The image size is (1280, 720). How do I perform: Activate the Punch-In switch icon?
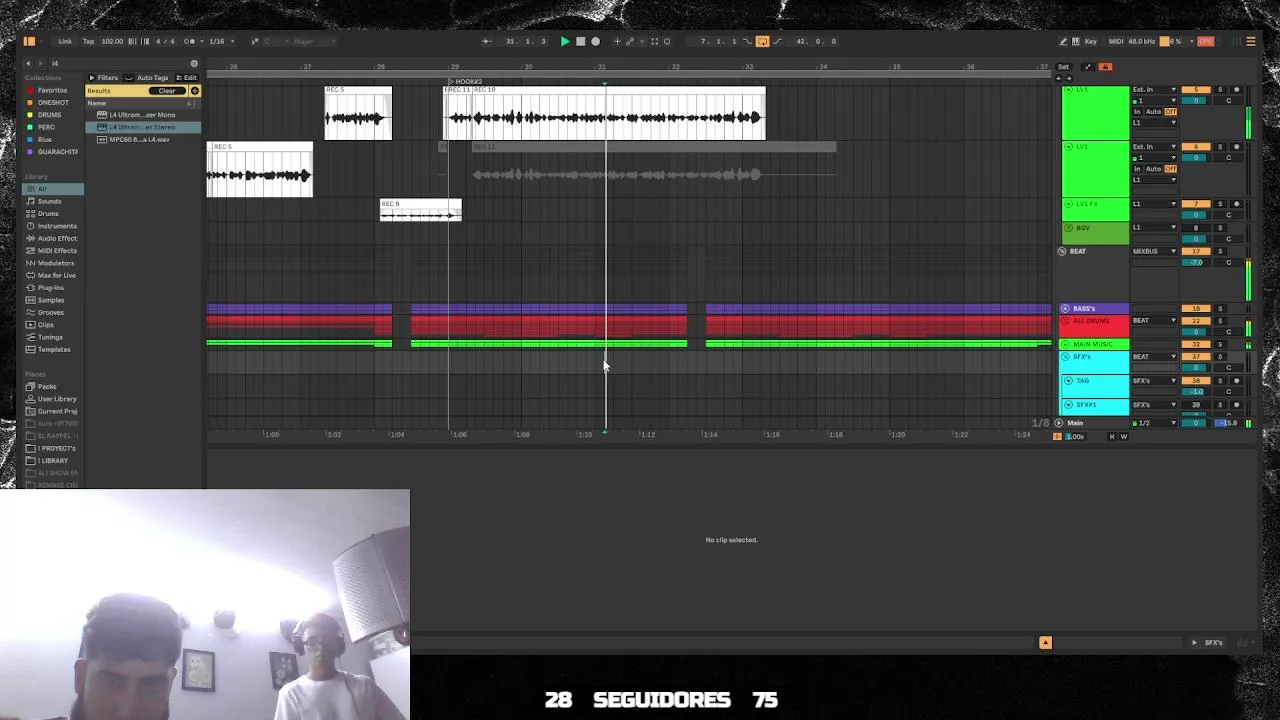(x=749, y=41)
